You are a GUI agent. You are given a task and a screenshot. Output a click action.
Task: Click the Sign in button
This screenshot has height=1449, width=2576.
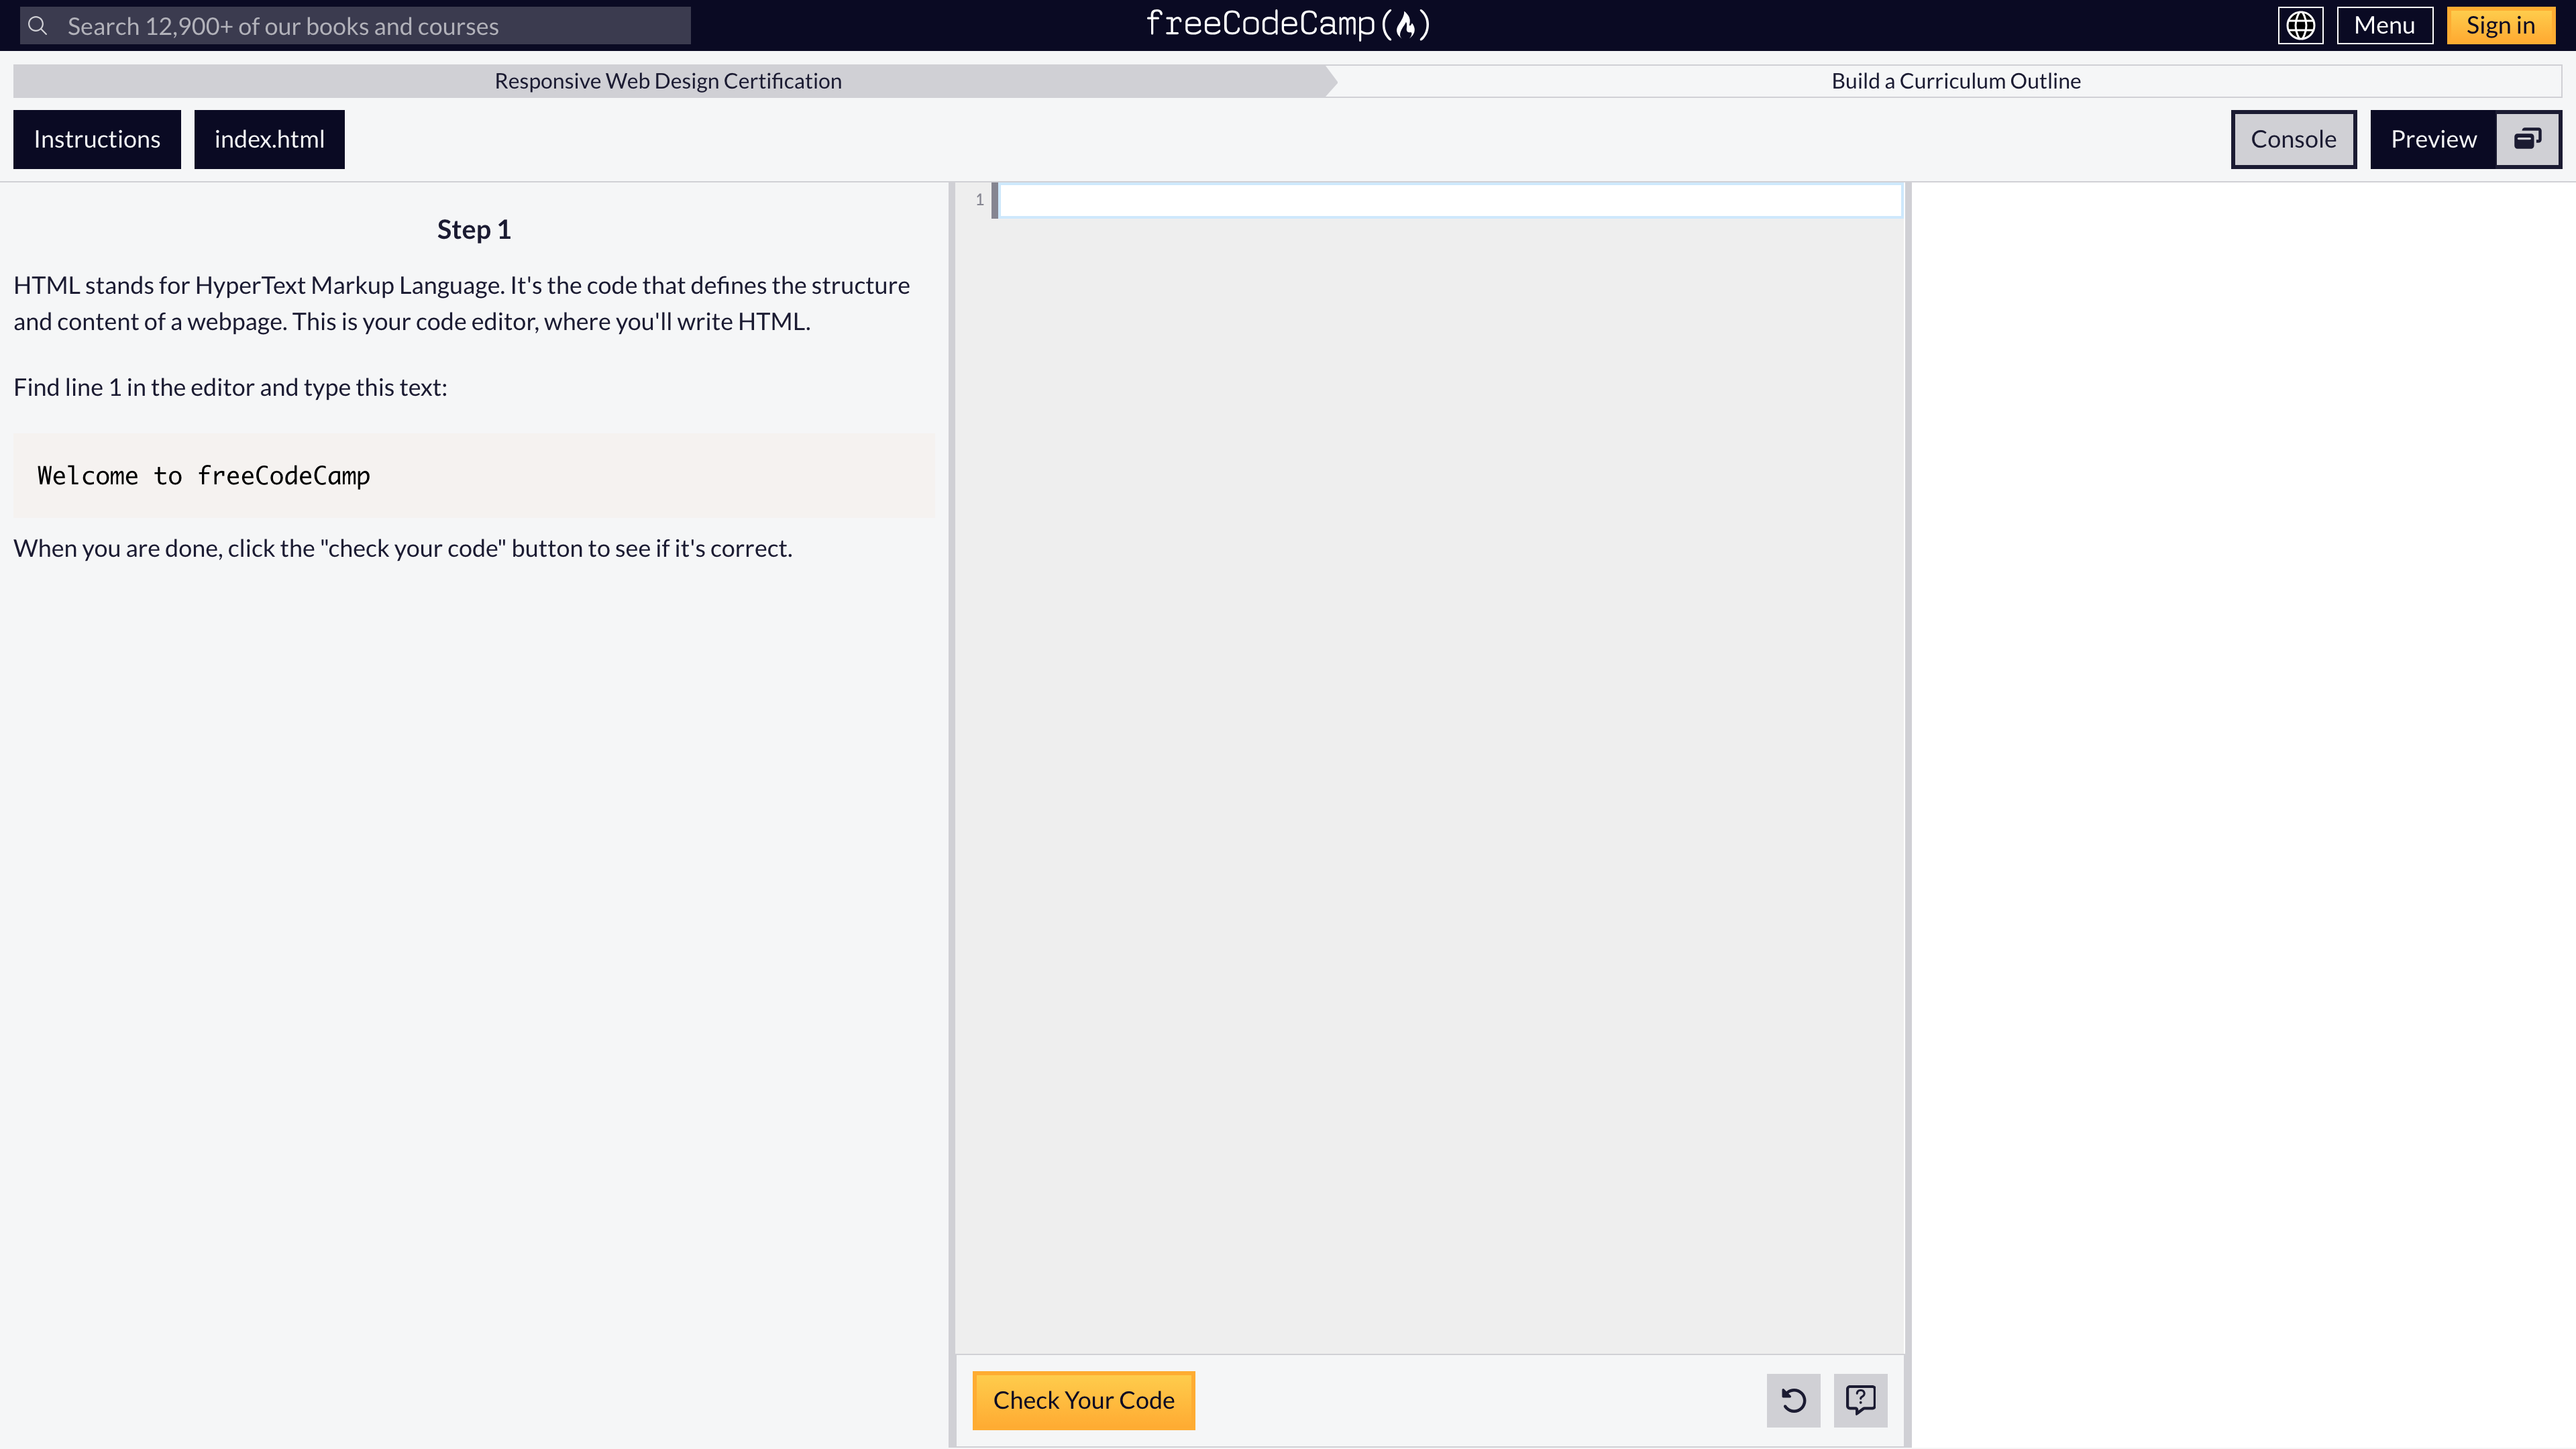2500,25
